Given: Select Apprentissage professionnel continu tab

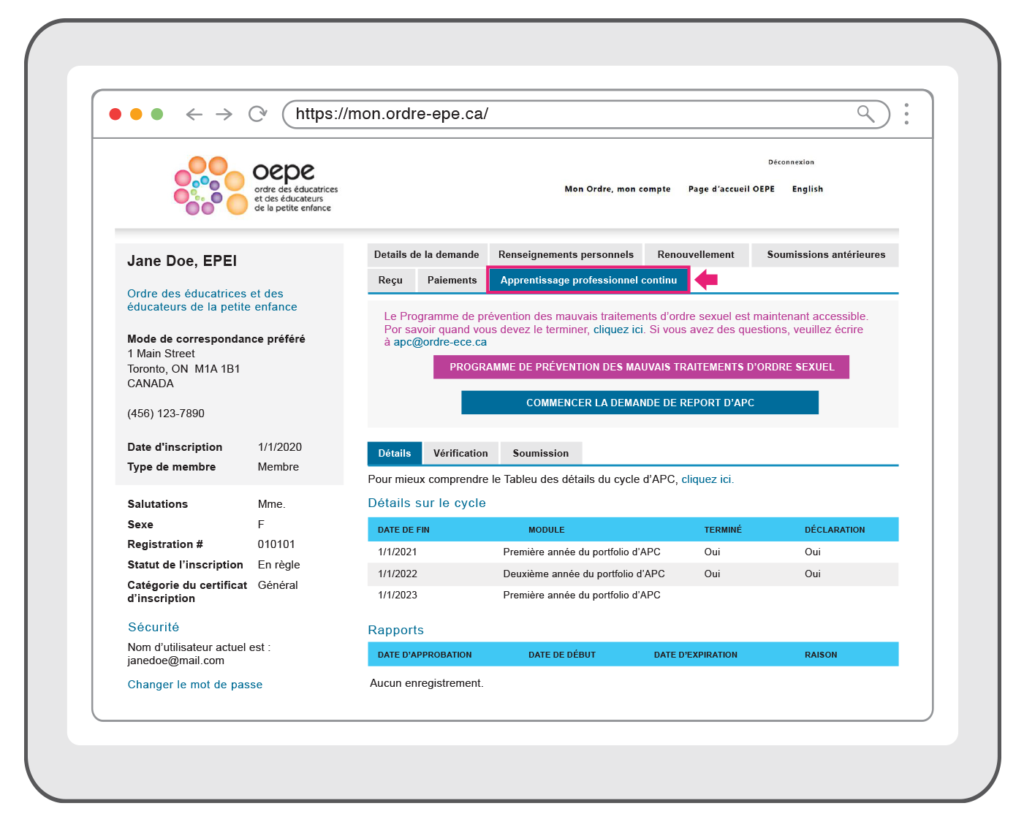Looking at the screenshot, I should pyautogui.click(x=588, y=280).
